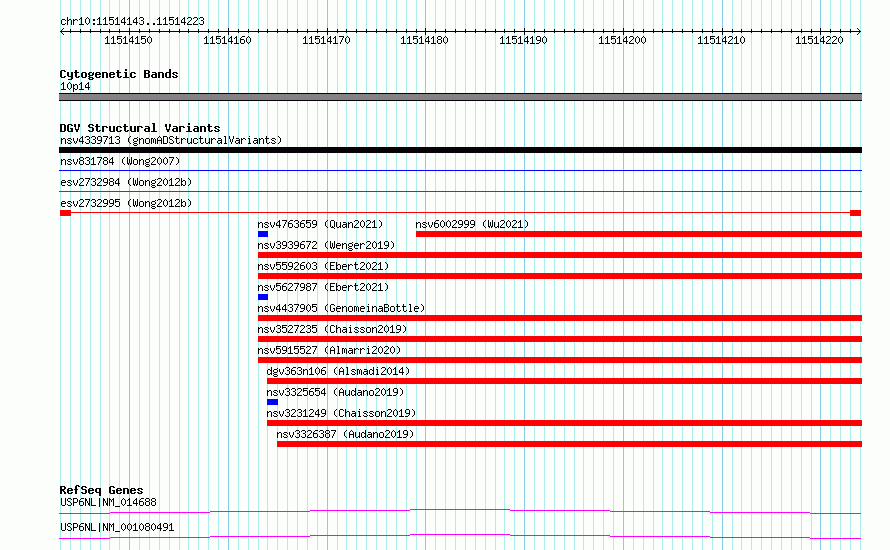
Task: Click the small blue nsv5627987 marker
Action: click(263, 297)
